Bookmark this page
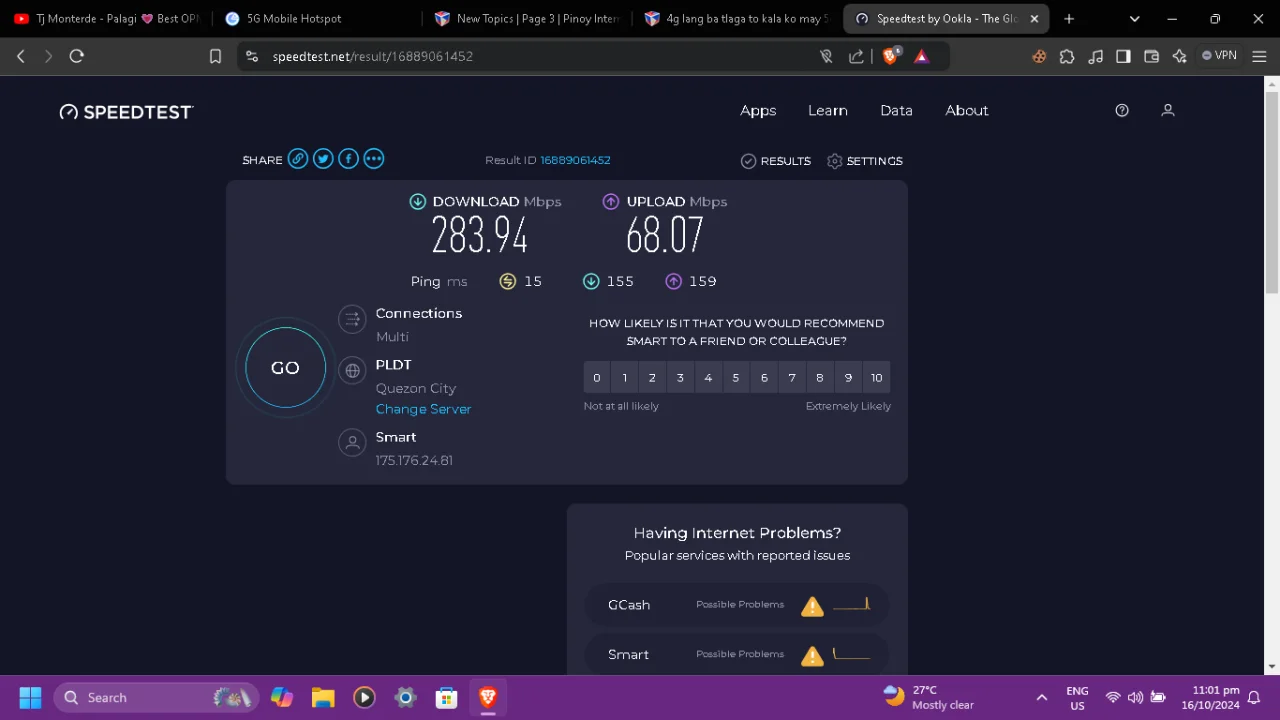The height and width of the screenshot is (720, 1280). pos(215,57)
